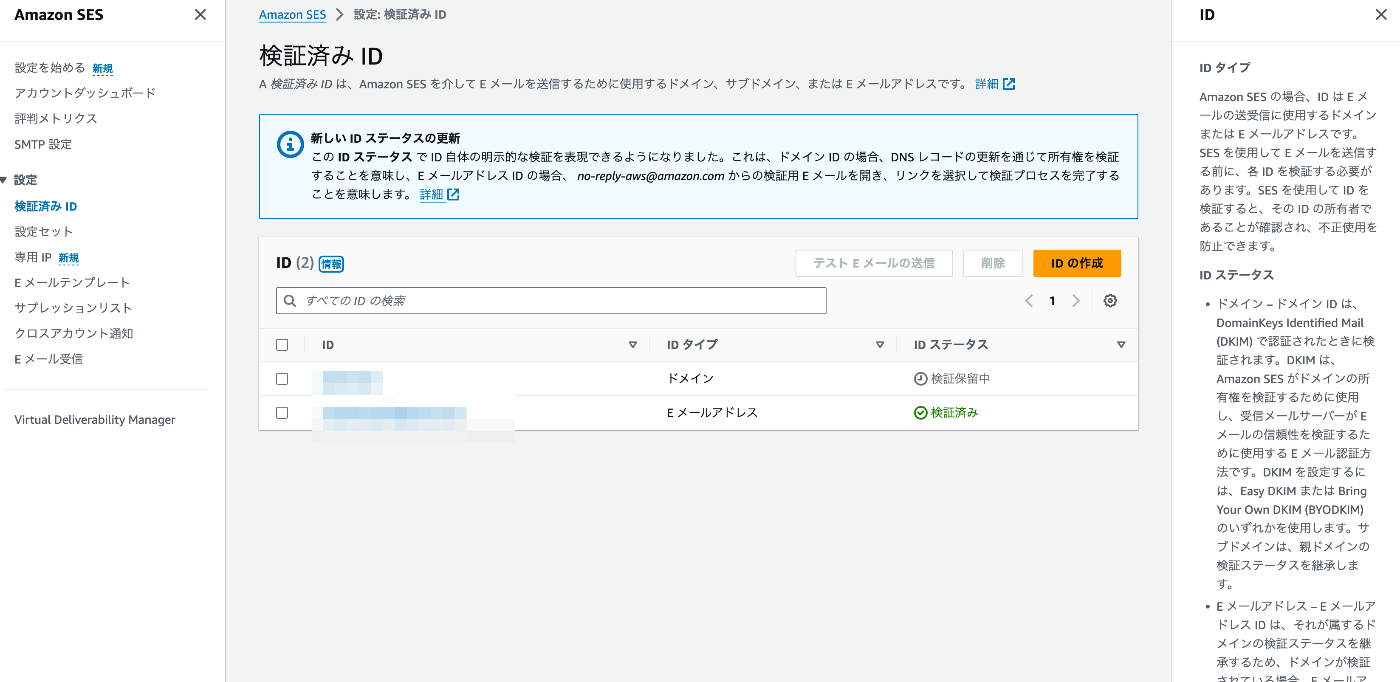
Task: Click the search magnifier icon
Action: pyautogui.click(x=290, y=301)
